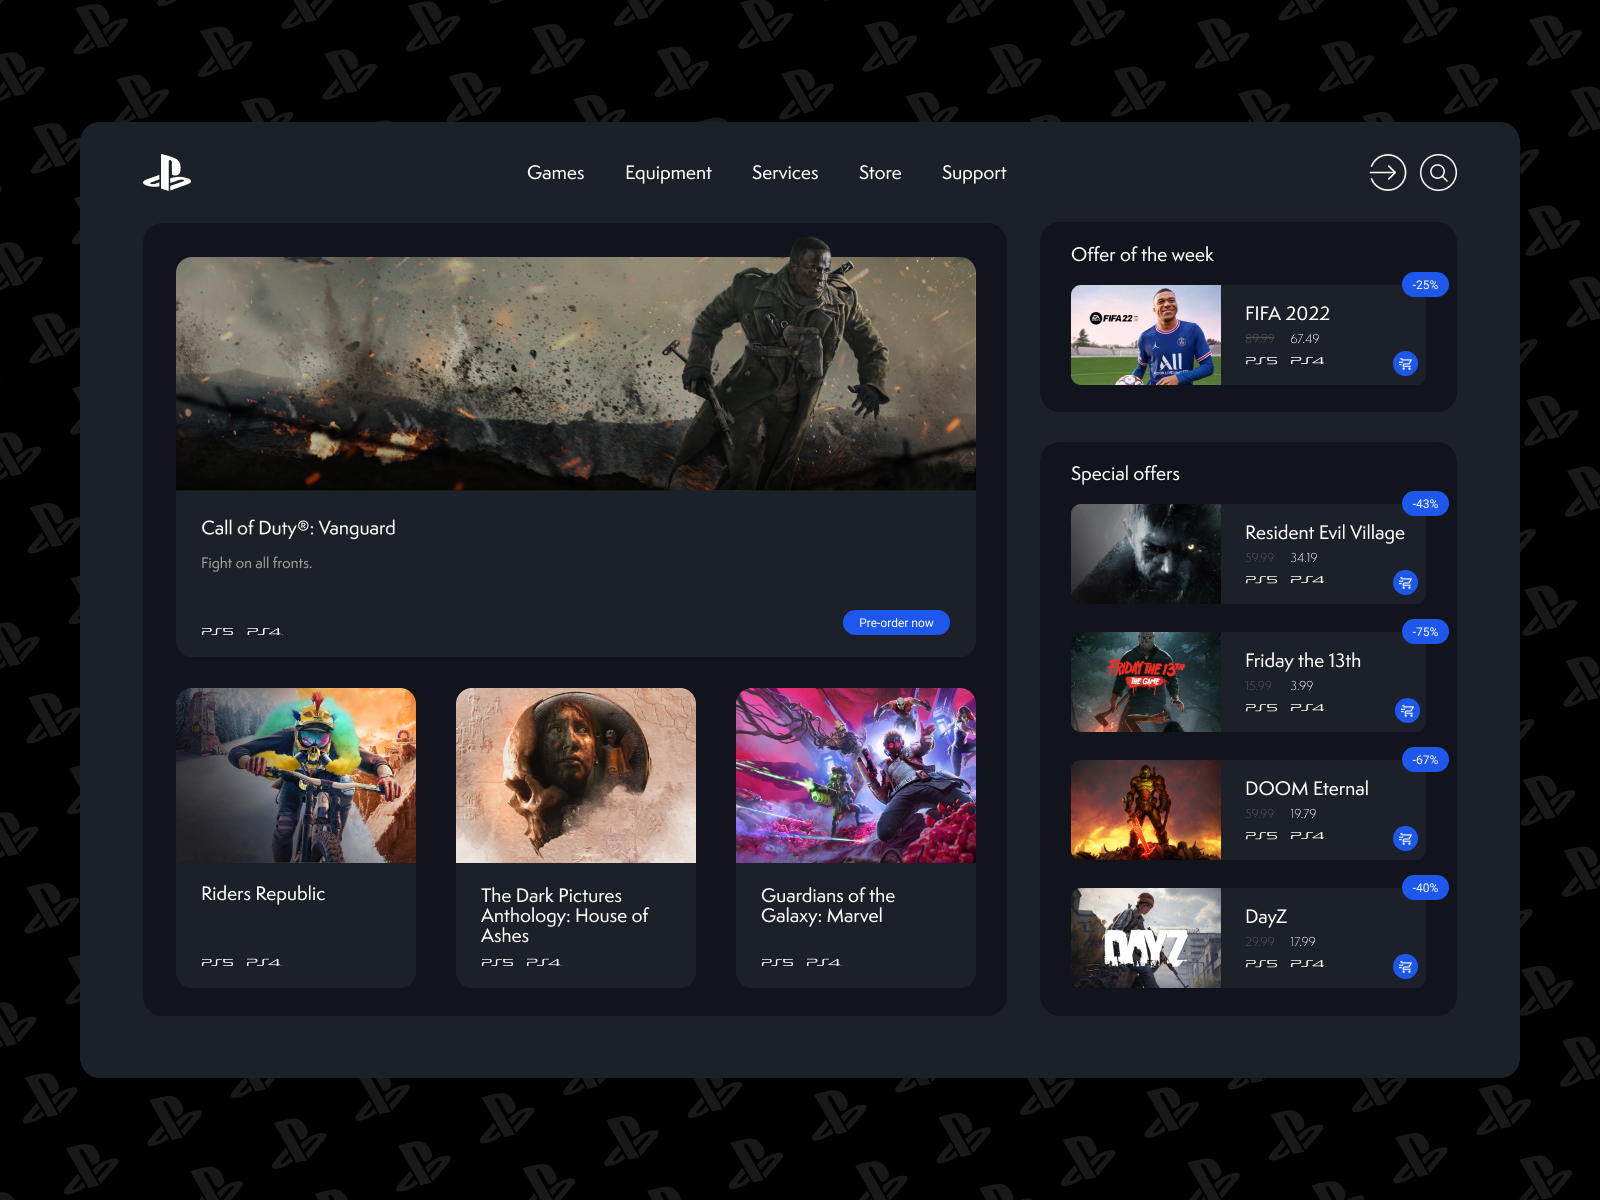Click the "Friday the 13th" title text
This screenshot has height=1200, width=1600.
1303,661
